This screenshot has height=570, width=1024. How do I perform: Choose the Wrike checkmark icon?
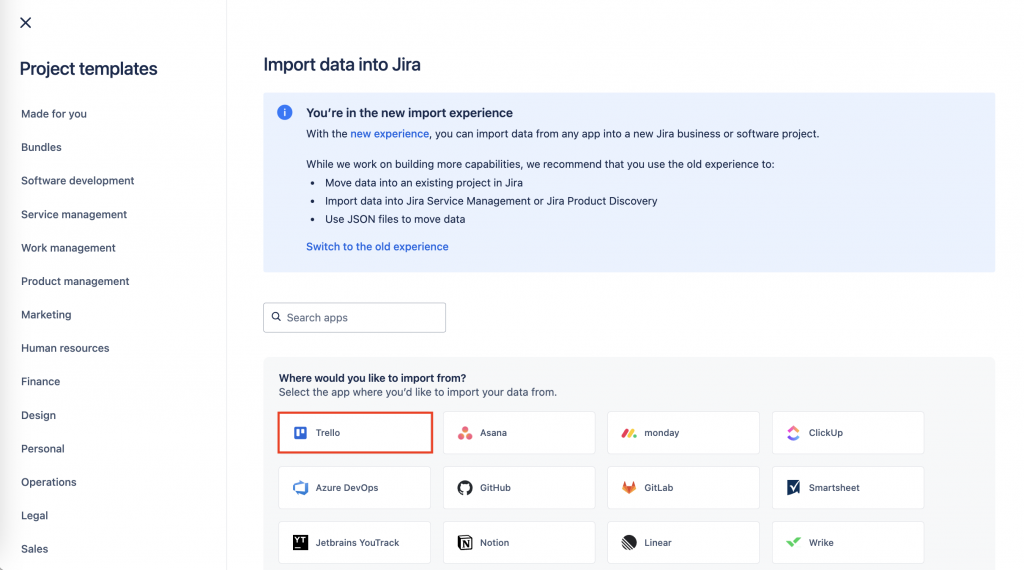(x=793, y=543)
